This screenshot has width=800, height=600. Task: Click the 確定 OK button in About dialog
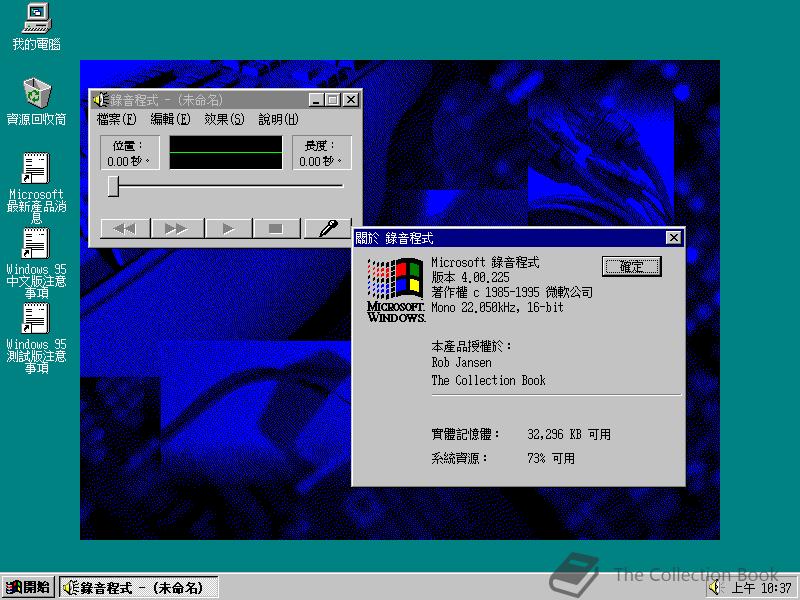pos(632,266)
